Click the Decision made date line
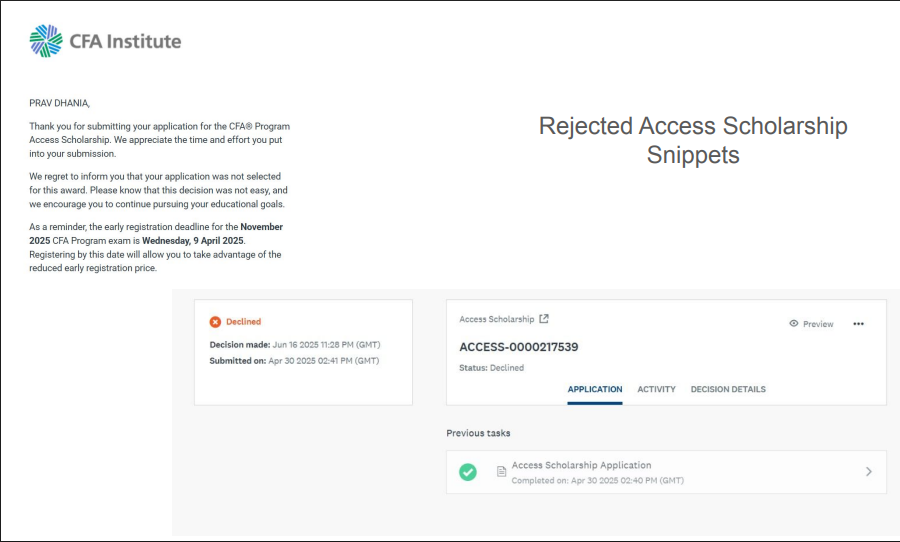The height and width of the screenshot is (542, 900). pos(294,344)
